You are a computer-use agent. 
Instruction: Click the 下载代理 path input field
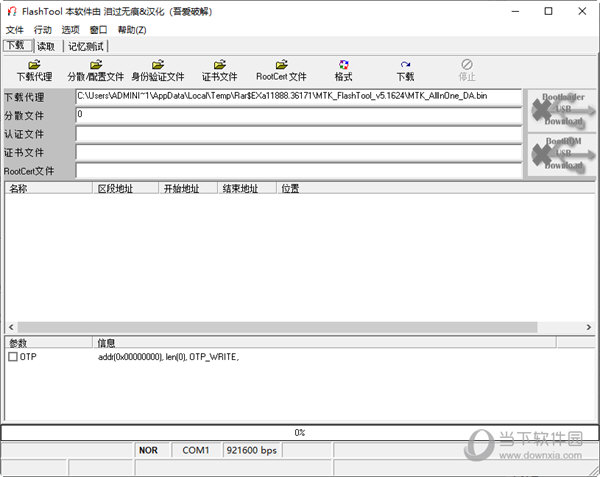pyautogui.click(x=299, y=97)
